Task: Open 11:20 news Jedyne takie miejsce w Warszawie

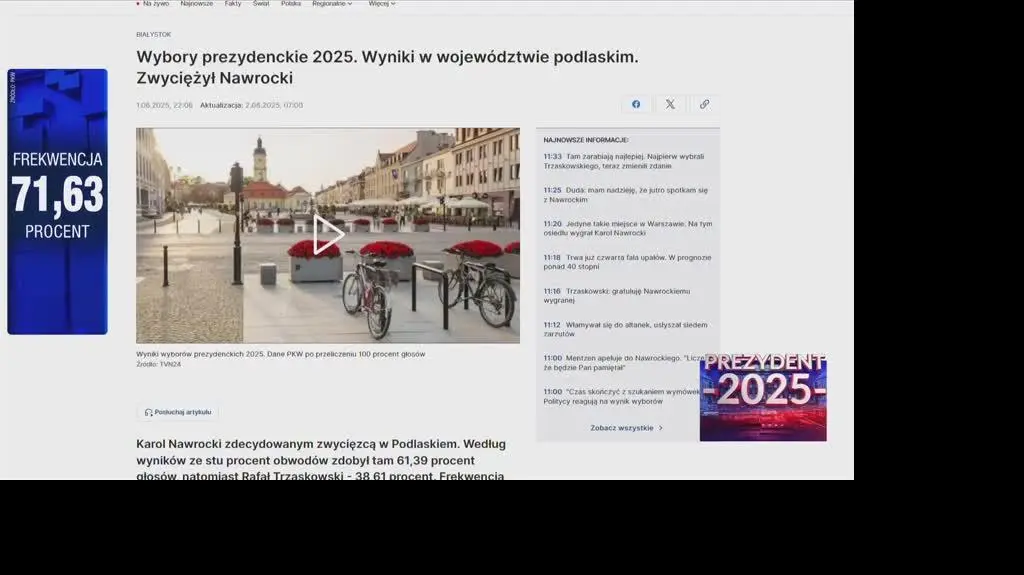Action: click(x=627, y=228)
